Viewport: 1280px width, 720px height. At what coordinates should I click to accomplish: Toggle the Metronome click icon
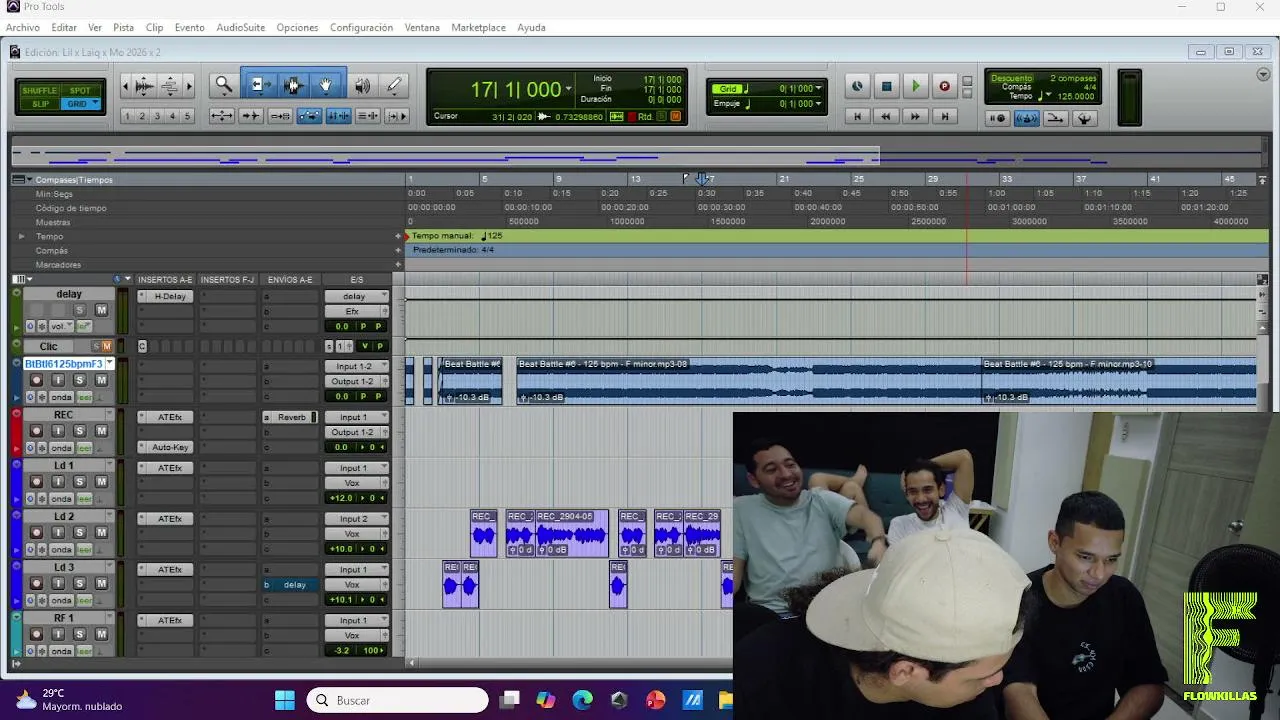[1026, 118]
